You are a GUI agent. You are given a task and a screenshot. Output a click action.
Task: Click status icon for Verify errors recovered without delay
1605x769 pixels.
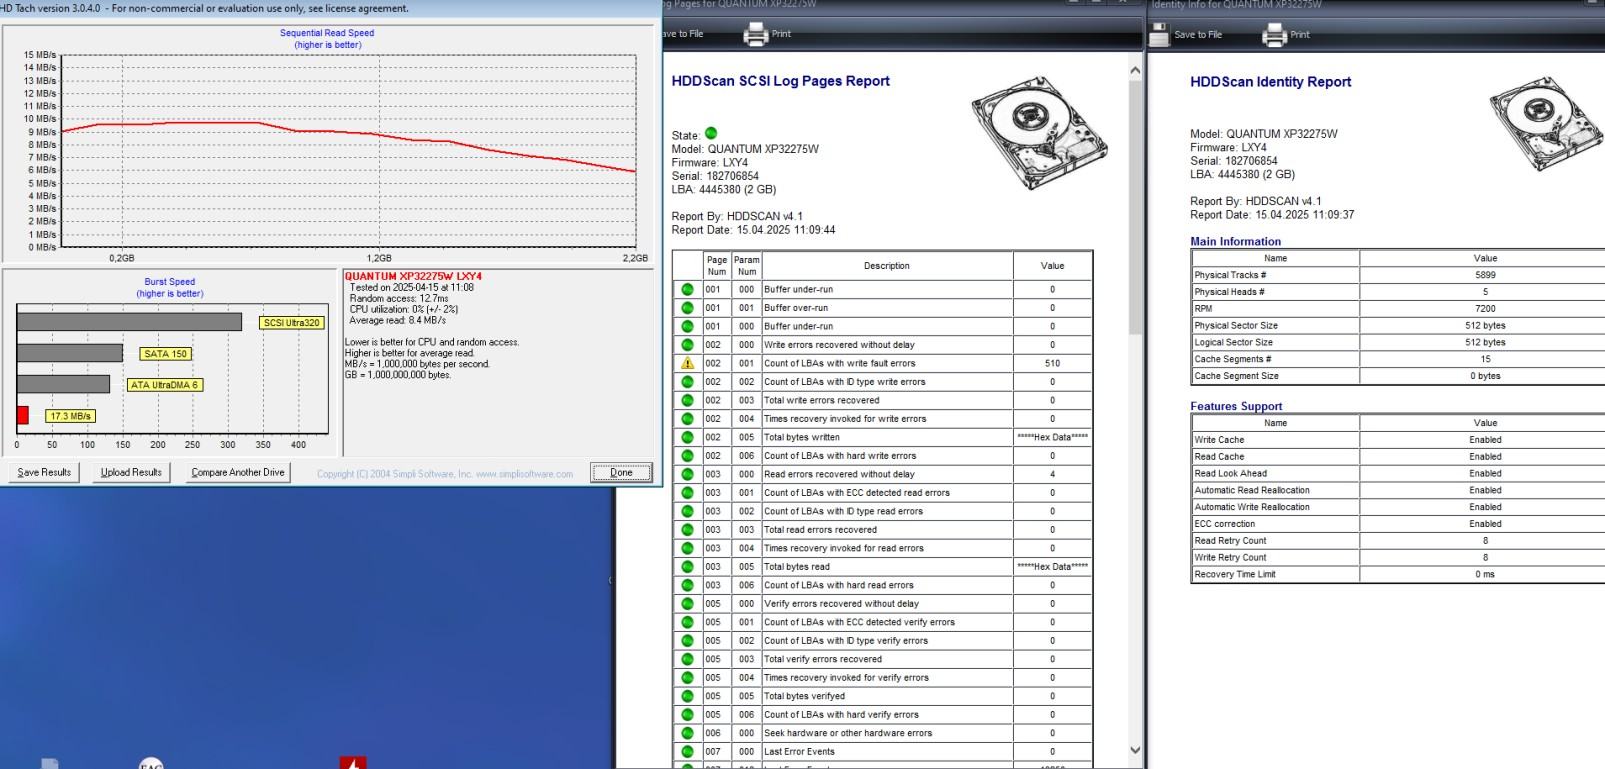[x=687, y=603]
